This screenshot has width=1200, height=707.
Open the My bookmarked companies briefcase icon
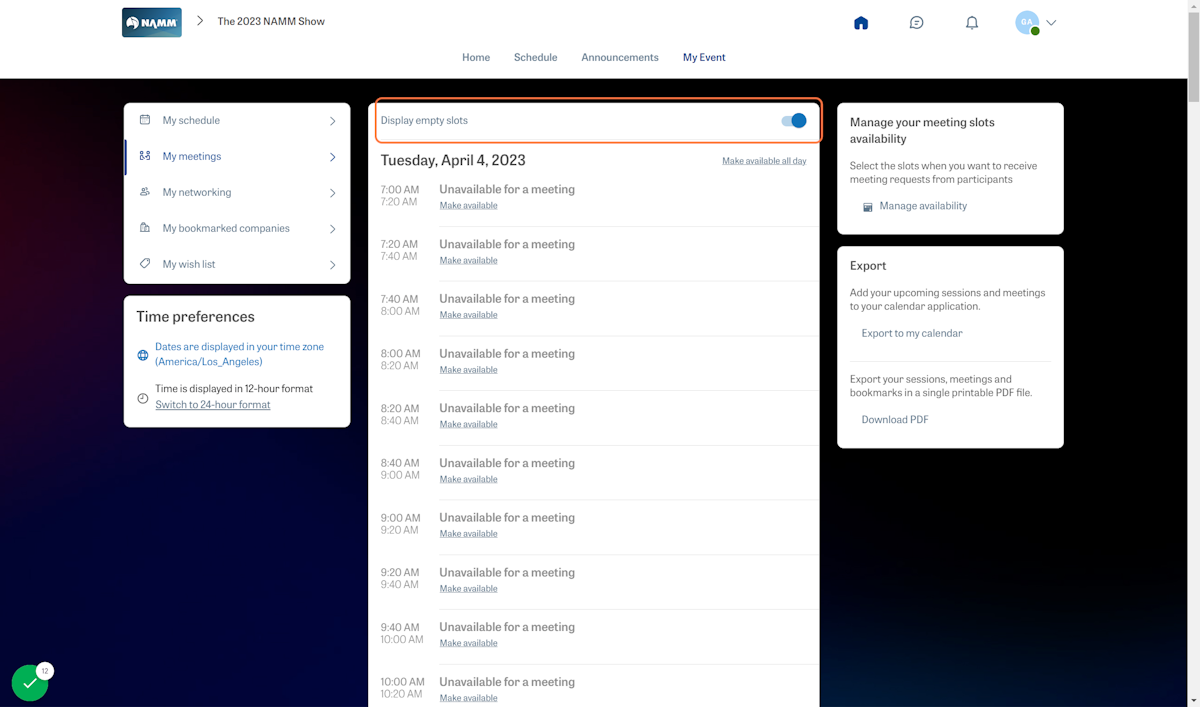tap(143, 228)
